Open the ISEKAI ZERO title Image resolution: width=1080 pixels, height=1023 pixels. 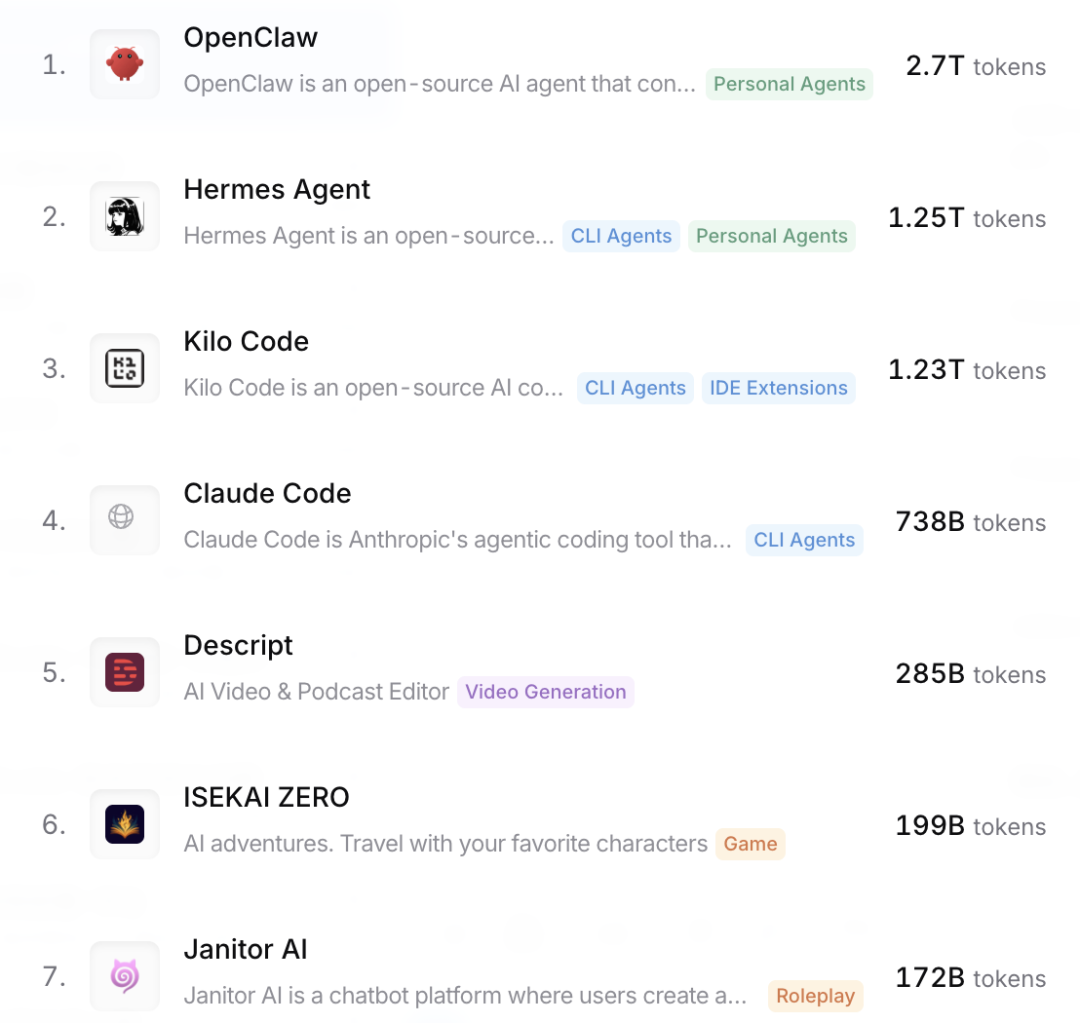pos(267,798)
